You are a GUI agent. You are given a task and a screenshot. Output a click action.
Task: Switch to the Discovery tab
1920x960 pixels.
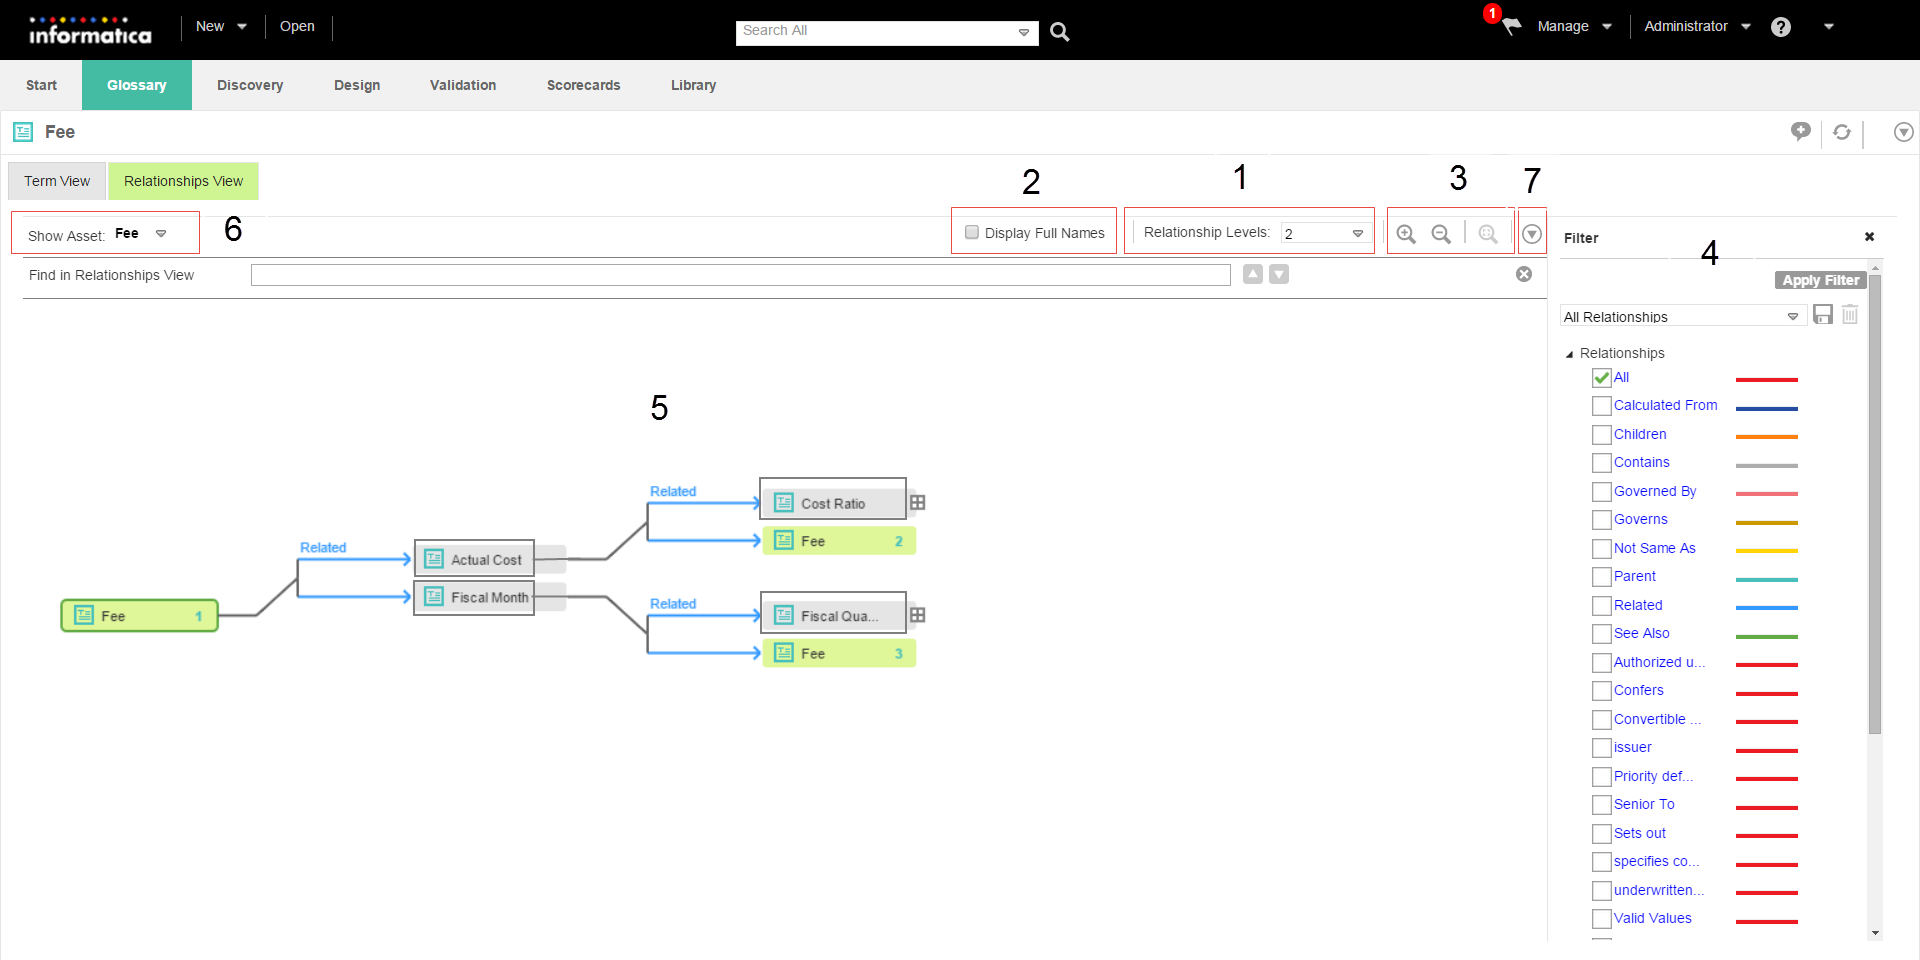(x=250, y=85)
